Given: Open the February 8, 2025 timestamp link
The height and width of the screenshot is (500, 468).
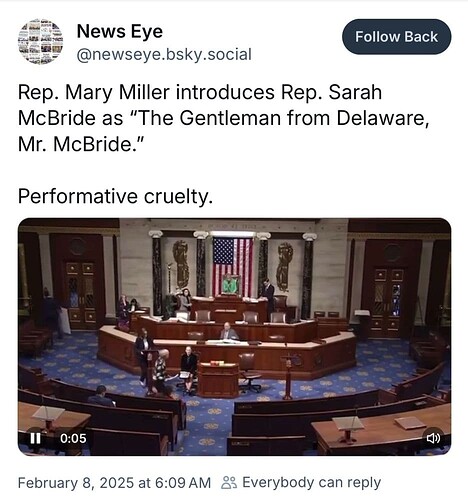Looking at the screenshot, I should pyautogui.click(x=114, y=483).
